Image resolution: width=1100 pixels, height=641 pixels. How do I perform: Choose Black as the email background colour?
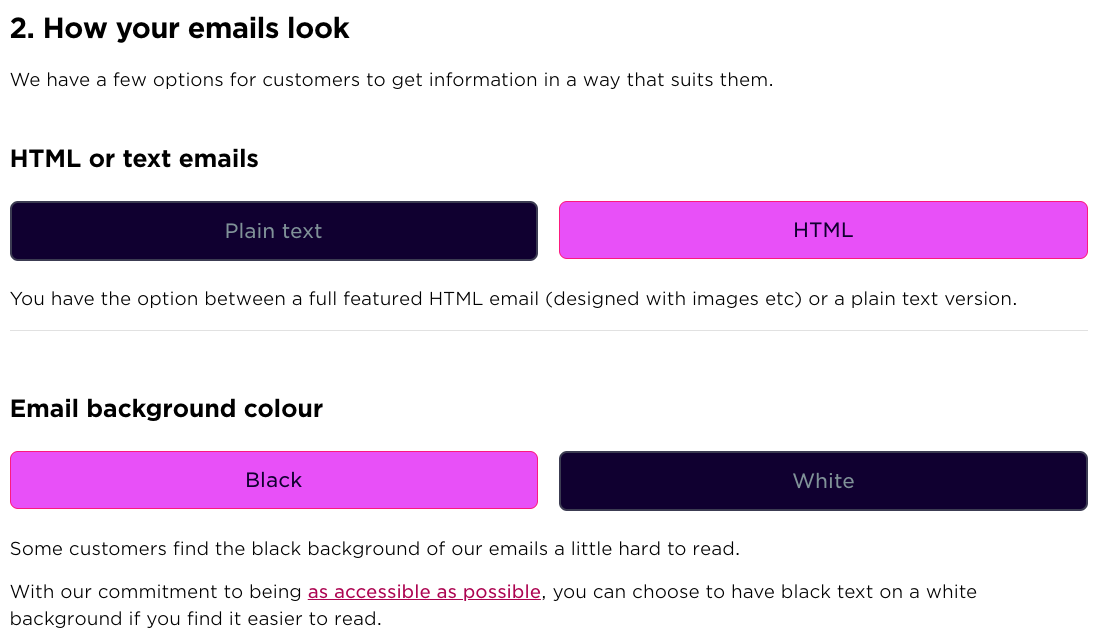[x=274, y=480]
